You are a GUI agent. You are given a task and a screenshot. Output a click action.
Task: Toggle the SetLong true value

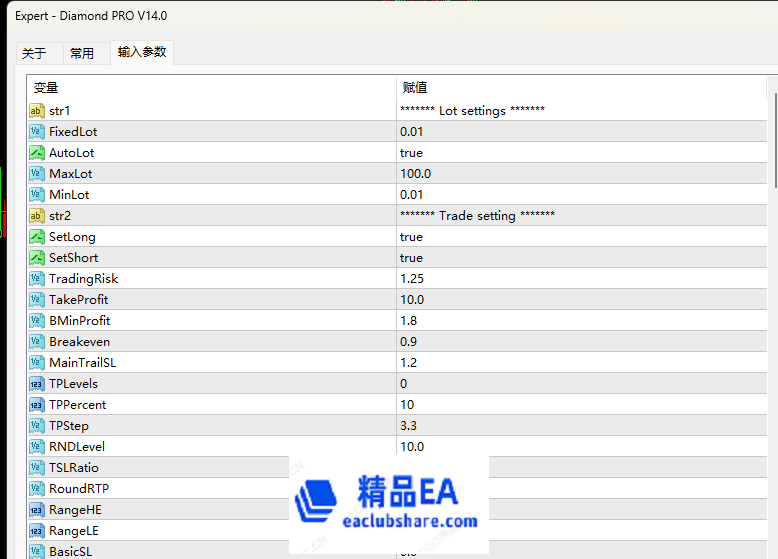click(411, 237)
